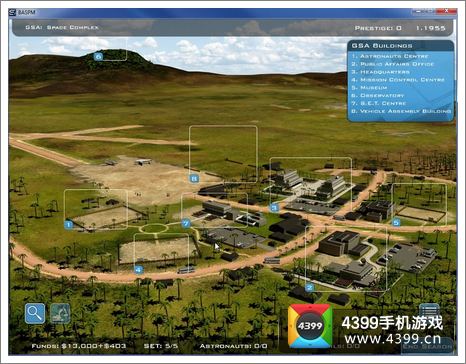This screenshot has height=364, width=466.
Task: Choose '7. S.E.T. Centre' in the list
Action: click(379, 103)
